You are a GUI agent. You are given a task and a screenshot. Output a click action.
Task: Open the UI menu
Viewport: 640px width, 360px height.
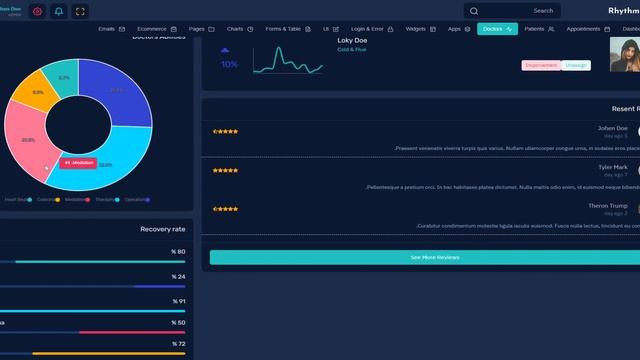click(x=331, y=29)
